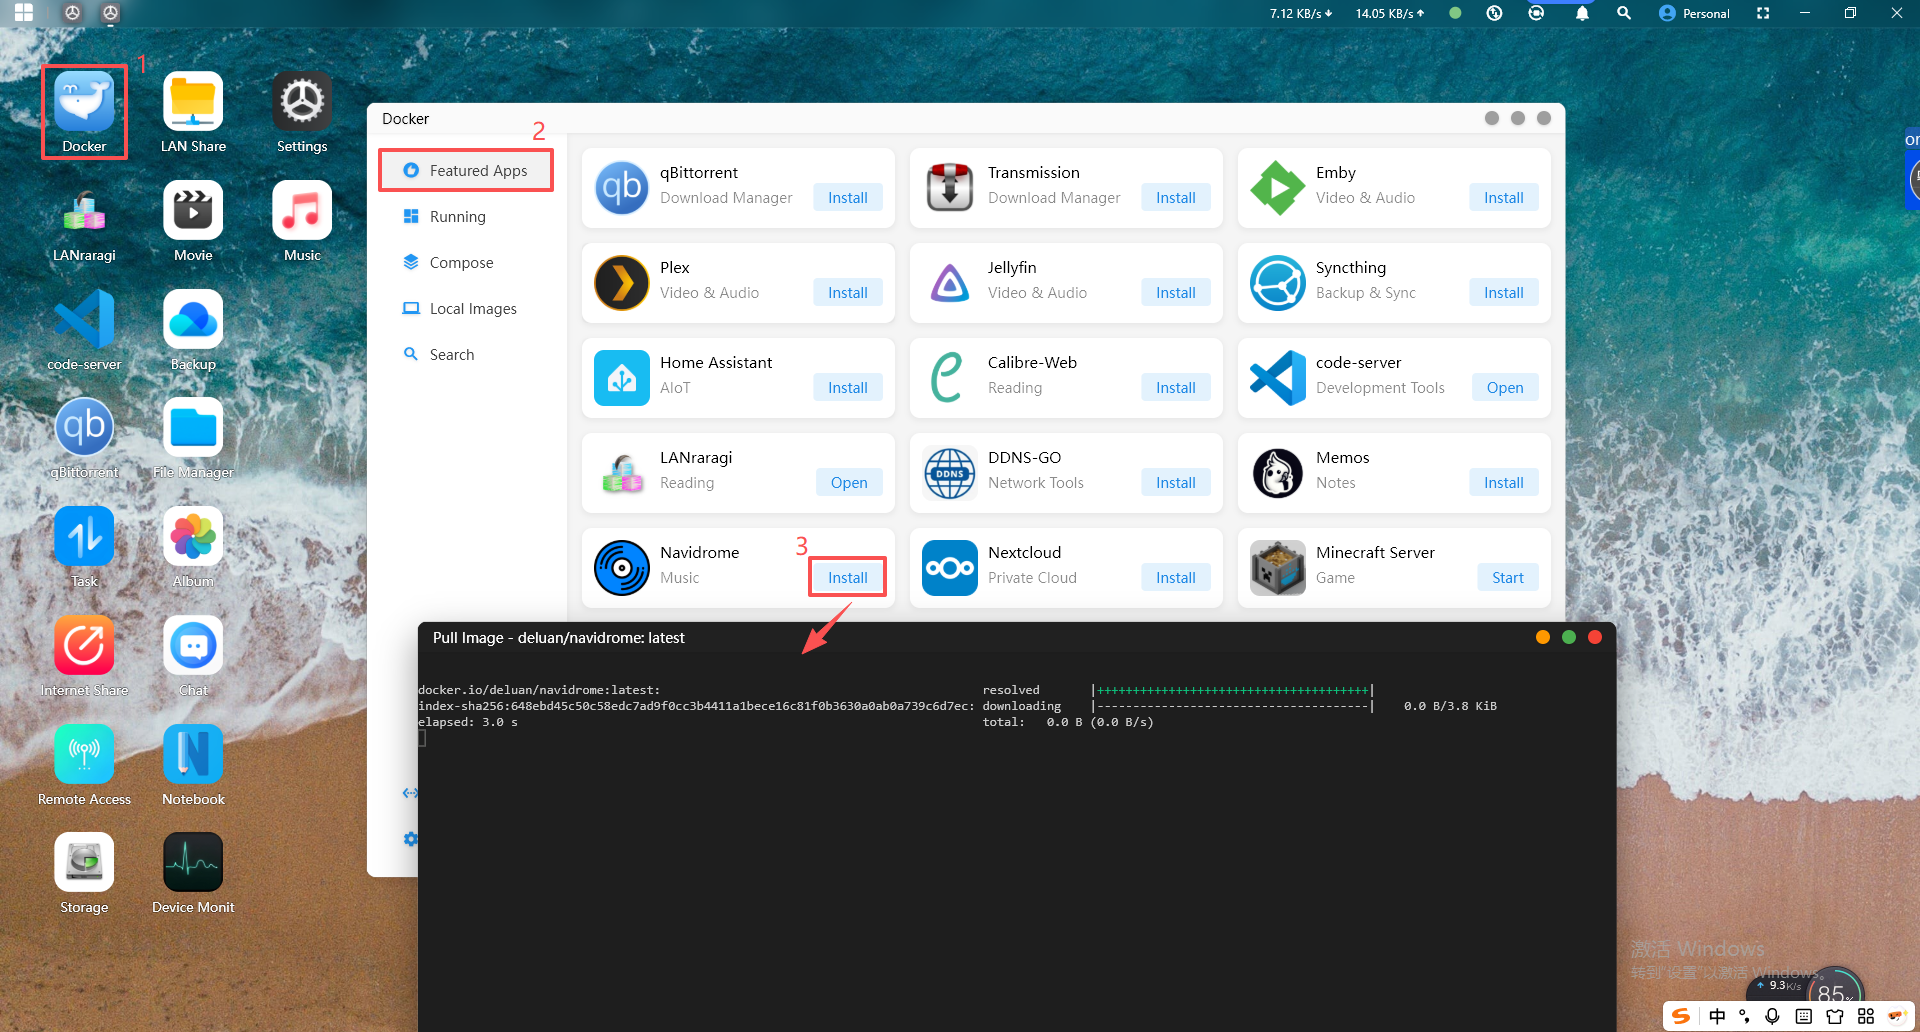Click the Home Assistant app logo
Viewport: 1920px width, 1032px height.
click(x=622, y=378)
